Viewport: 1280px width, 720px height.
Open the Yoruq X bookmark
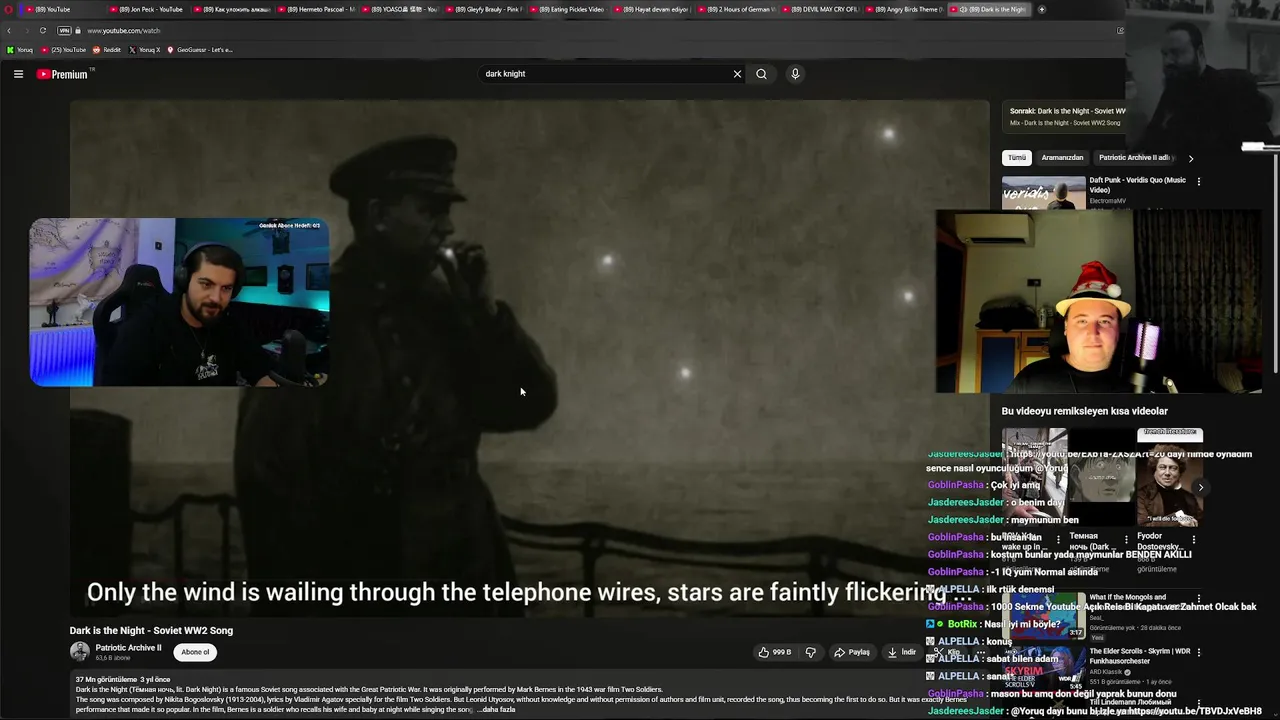point(145,50)
